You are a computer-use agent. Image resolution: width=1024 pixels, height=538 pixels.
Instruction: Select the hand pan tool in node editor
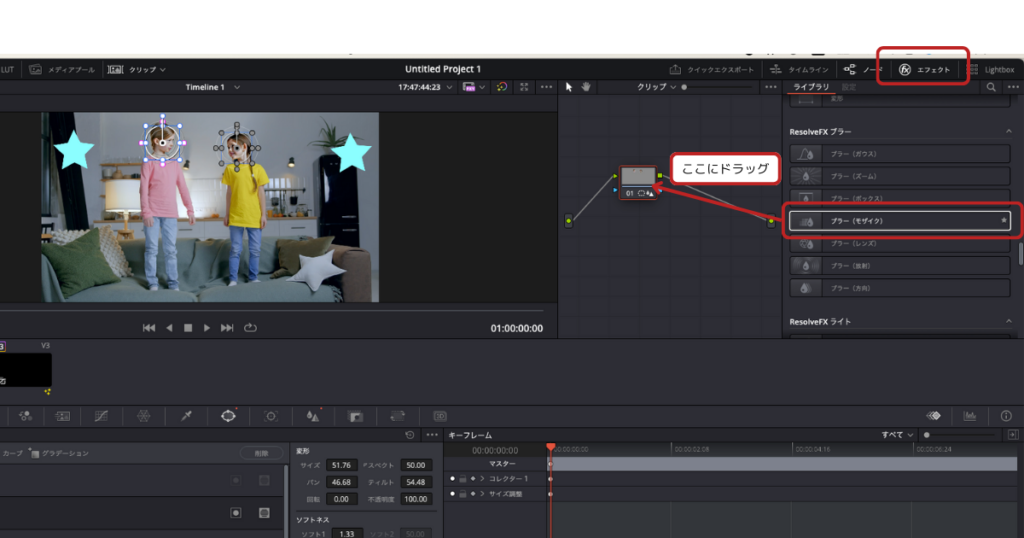click(585, 87)
